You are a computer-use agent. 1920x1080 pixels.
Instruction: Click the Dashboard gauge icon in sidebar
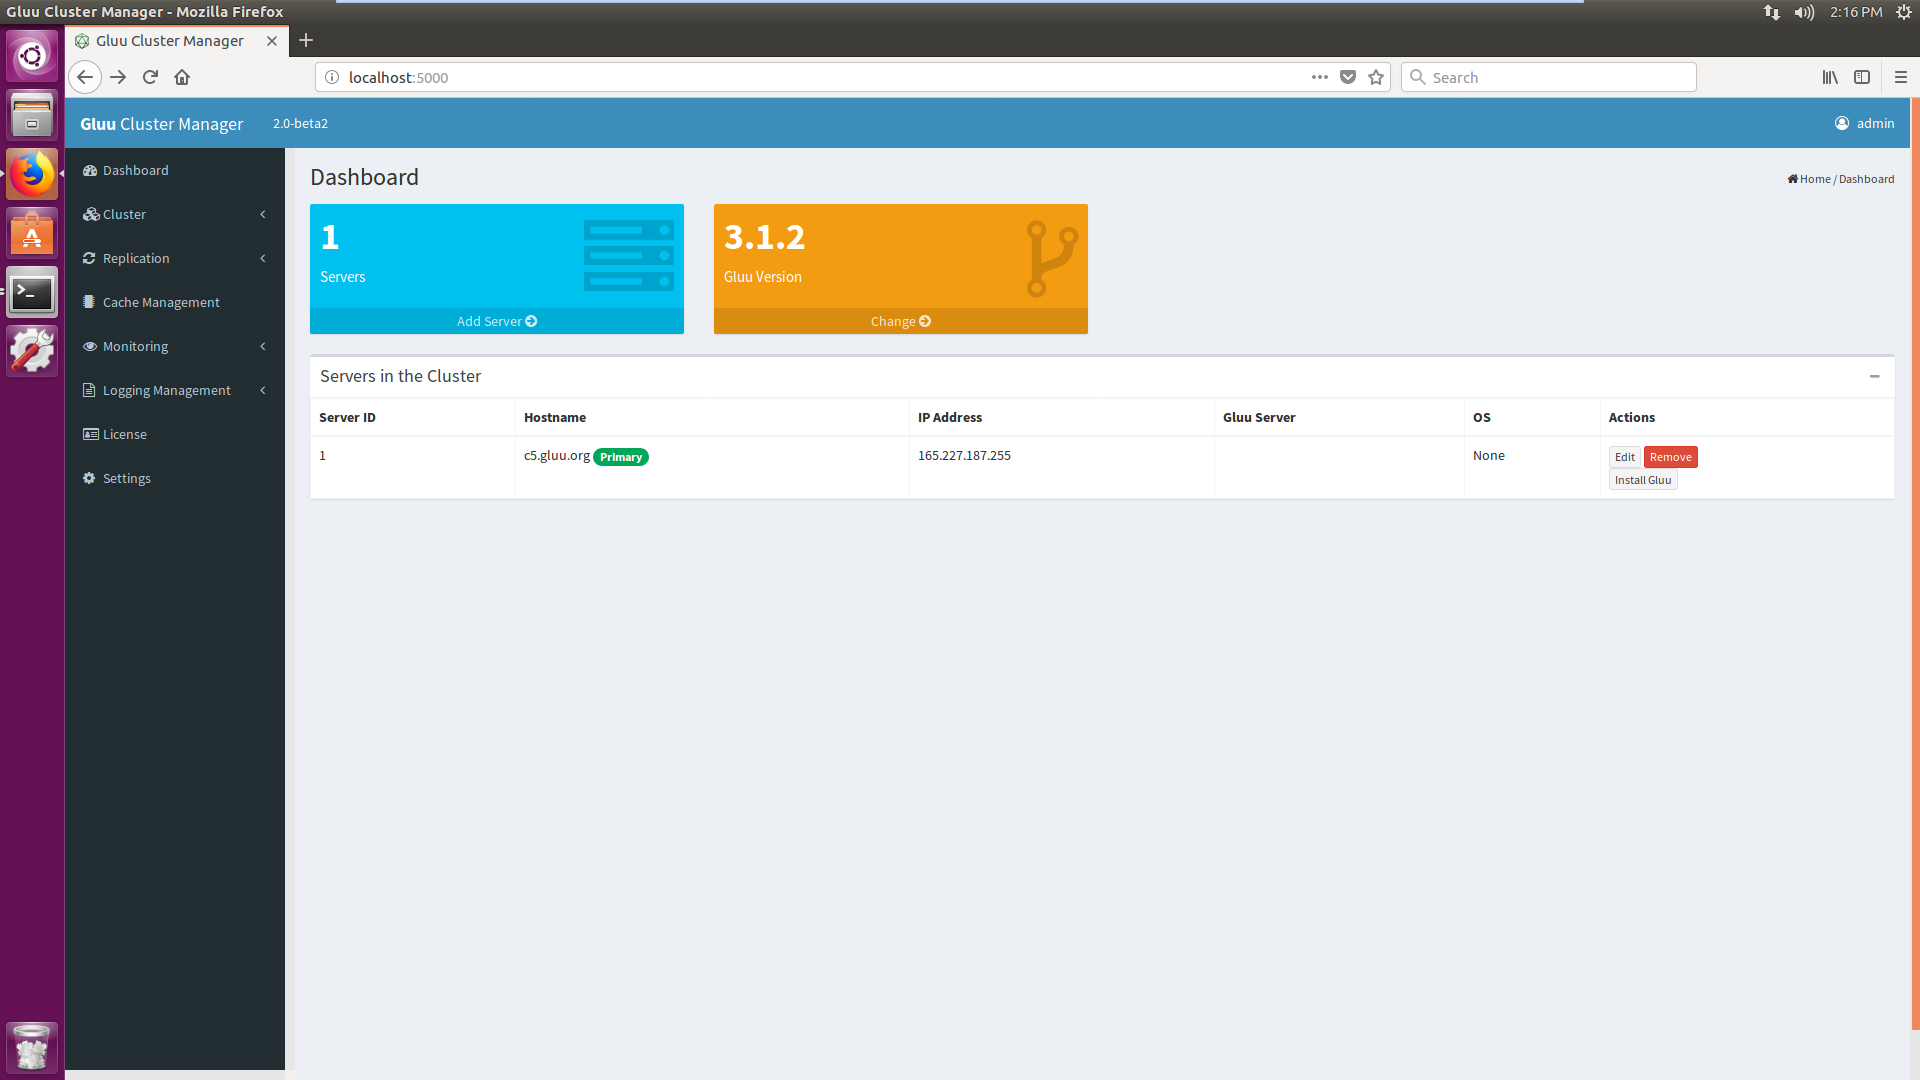[90, 170]
